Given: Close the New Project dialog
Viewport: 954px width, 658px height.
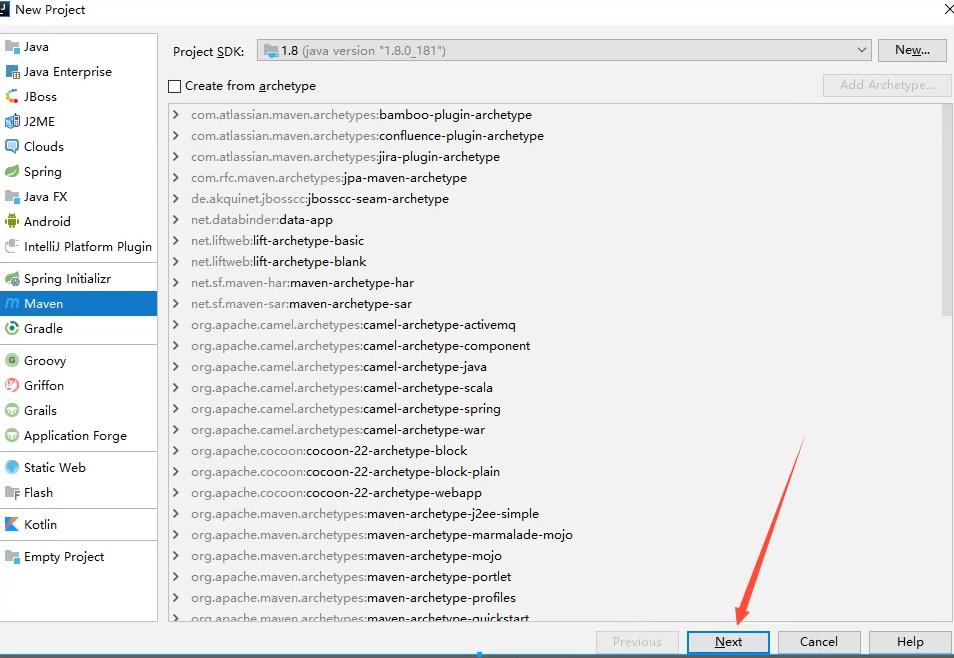Looking at the screenshot, I should click(949, 9).
